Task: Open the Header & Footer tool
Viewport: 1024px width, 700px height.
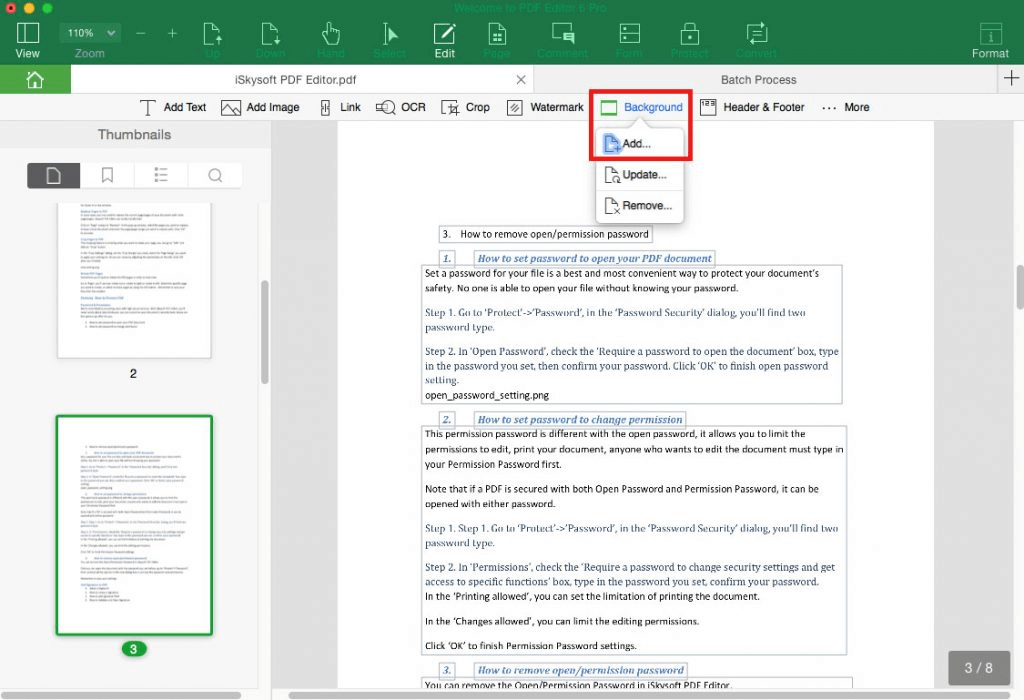Action: pyautogui.click(x=752, y=107)
